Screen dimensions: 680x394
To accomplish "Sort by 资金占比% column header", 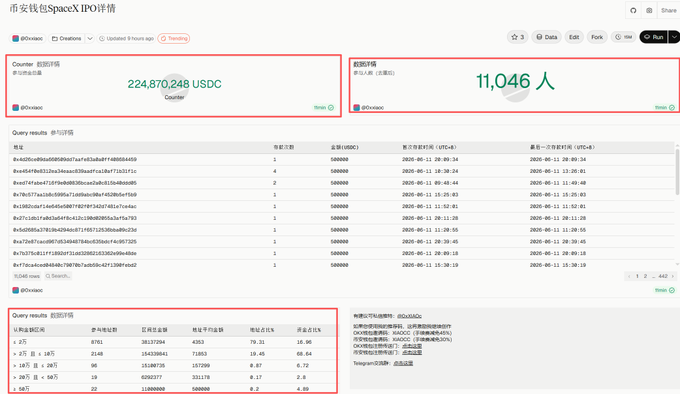I will coord(309,330).
